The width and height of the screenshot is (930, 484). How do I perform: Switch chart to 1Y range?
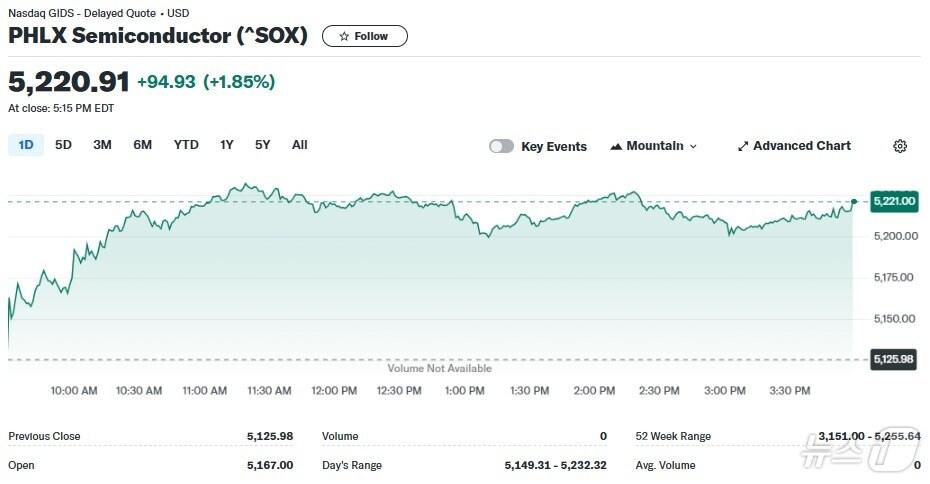[227, 145]
